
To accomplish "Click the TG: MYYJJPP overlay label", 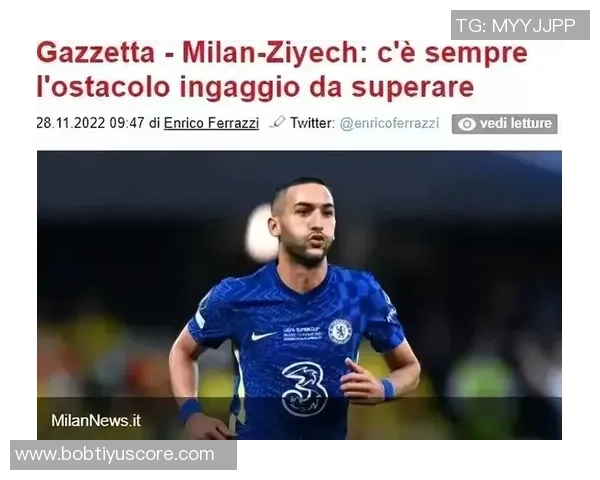I will coord(520,25).
